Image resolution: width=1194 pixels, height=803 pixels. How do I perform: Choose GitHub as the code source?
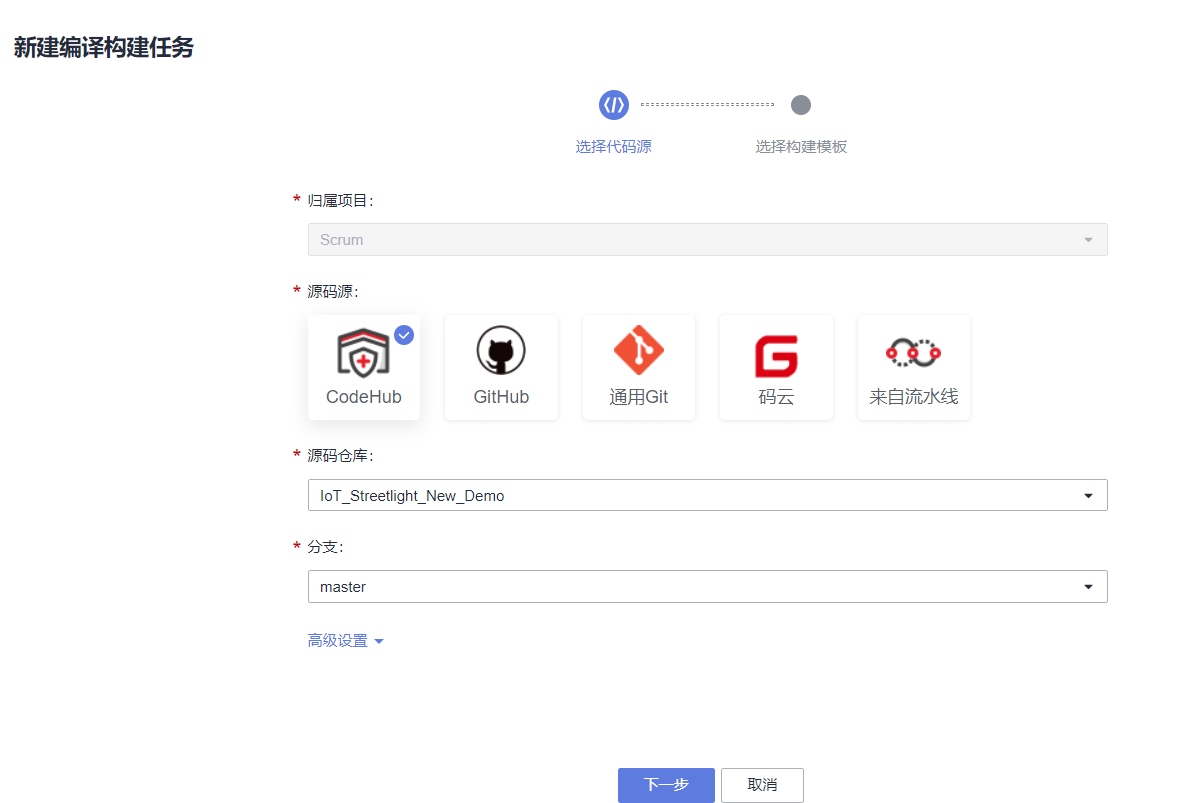(x=501, y=367)
